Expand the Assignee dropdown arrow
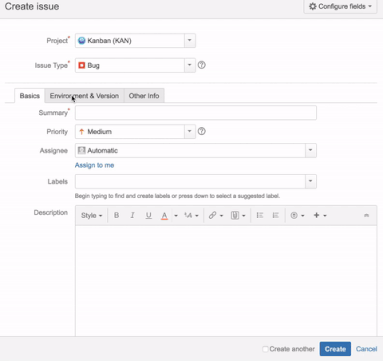The height and width of the screenshot is (361, 383). click(x=311, y=150)
